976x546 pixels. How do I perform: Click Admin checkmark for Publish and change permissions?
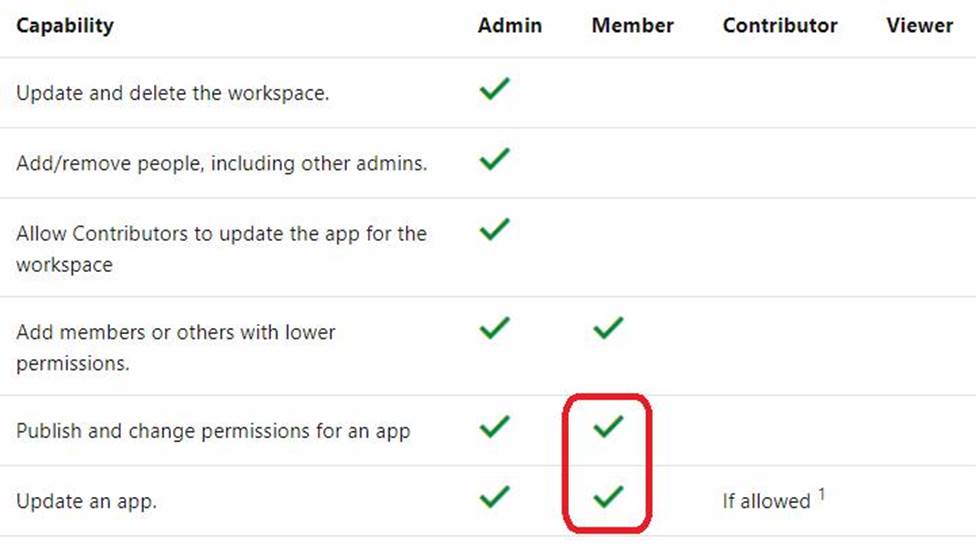pos(494,427)
